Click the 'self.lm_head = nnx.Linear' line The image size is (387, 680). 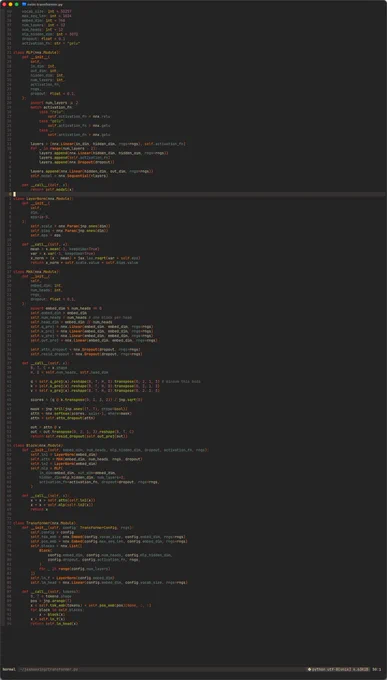pos(109,582)
